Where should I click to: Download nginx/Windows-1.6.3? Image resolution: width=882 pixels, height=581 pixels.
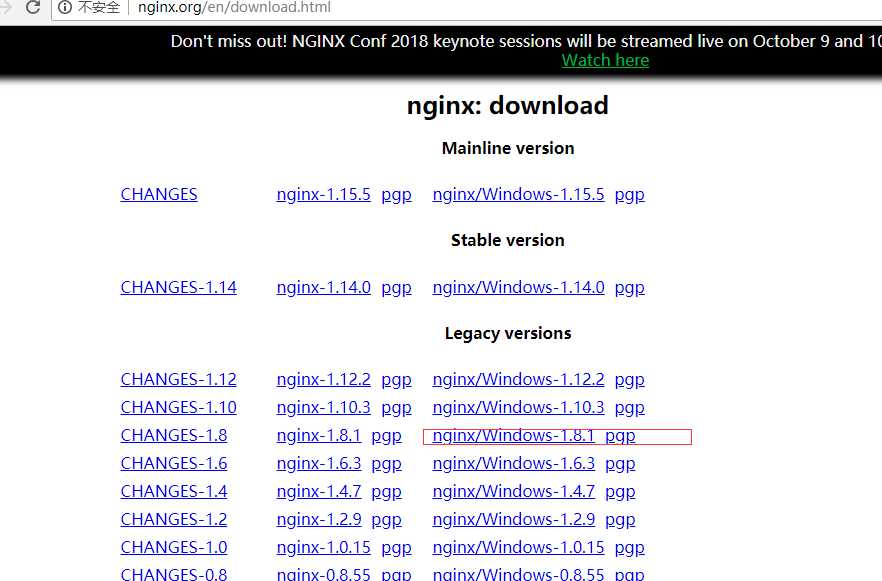pos(514,463)
